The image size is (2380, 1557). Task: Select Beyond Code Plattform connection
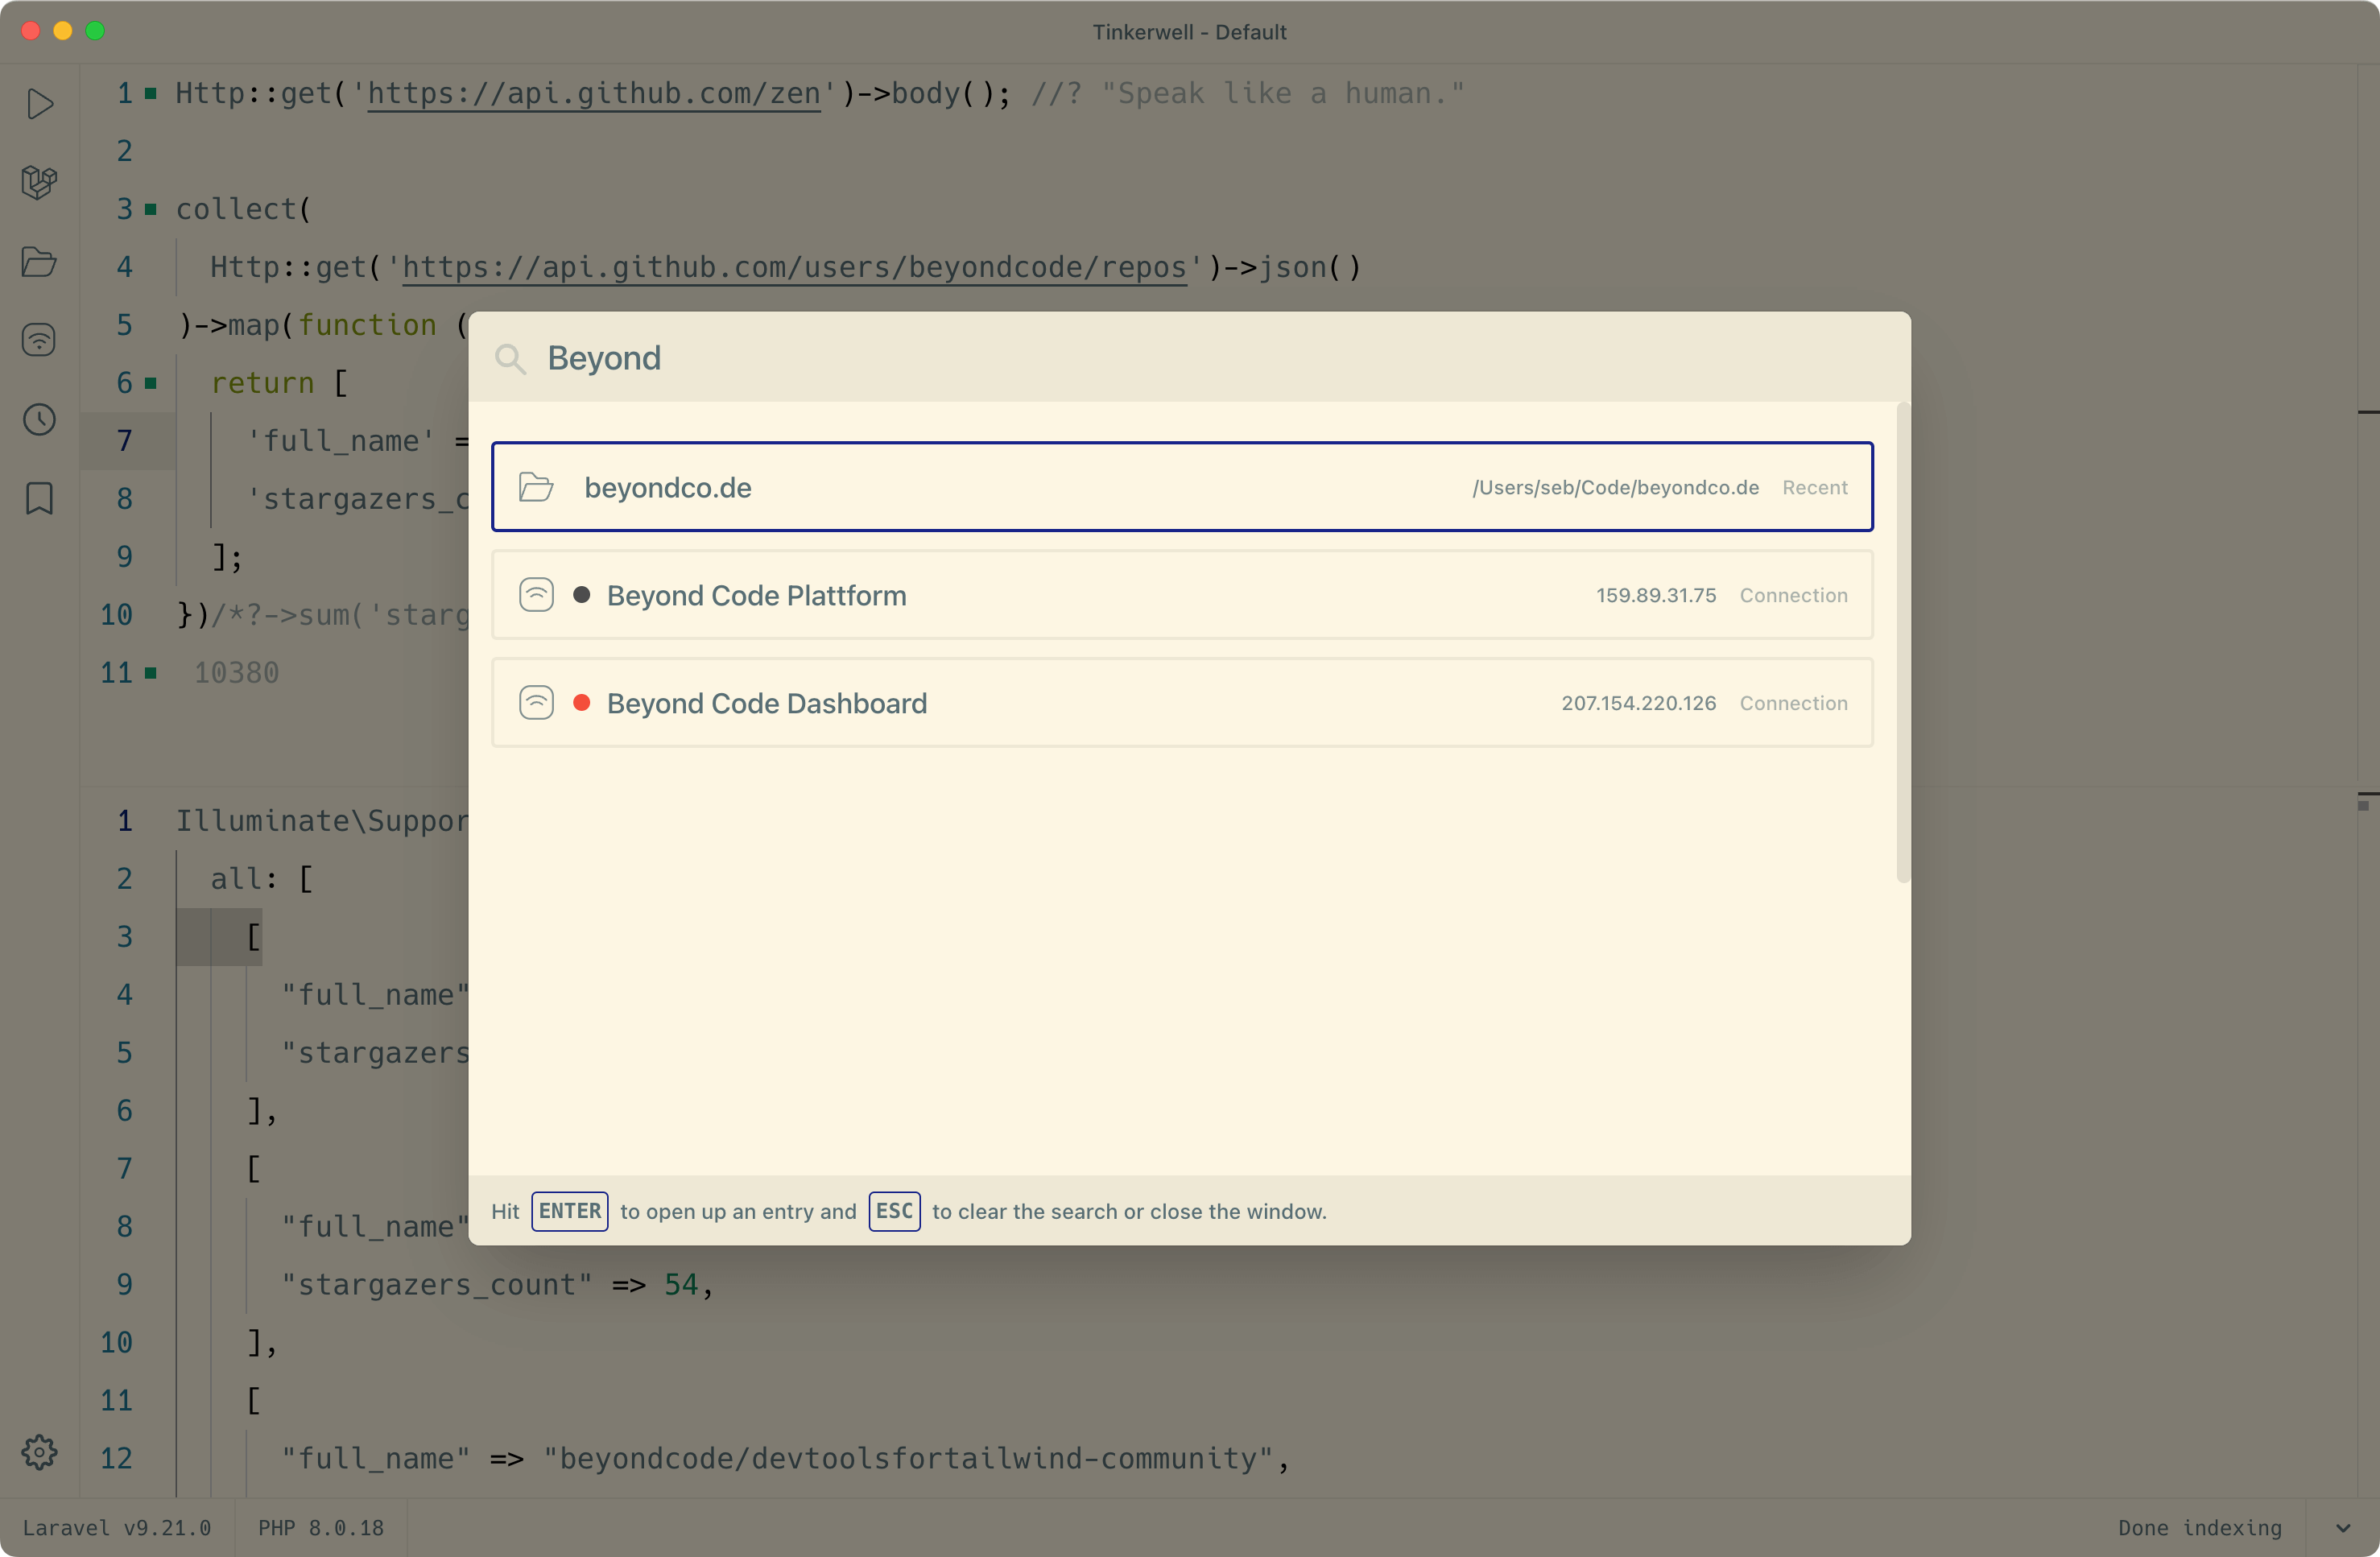(1182, 595)
